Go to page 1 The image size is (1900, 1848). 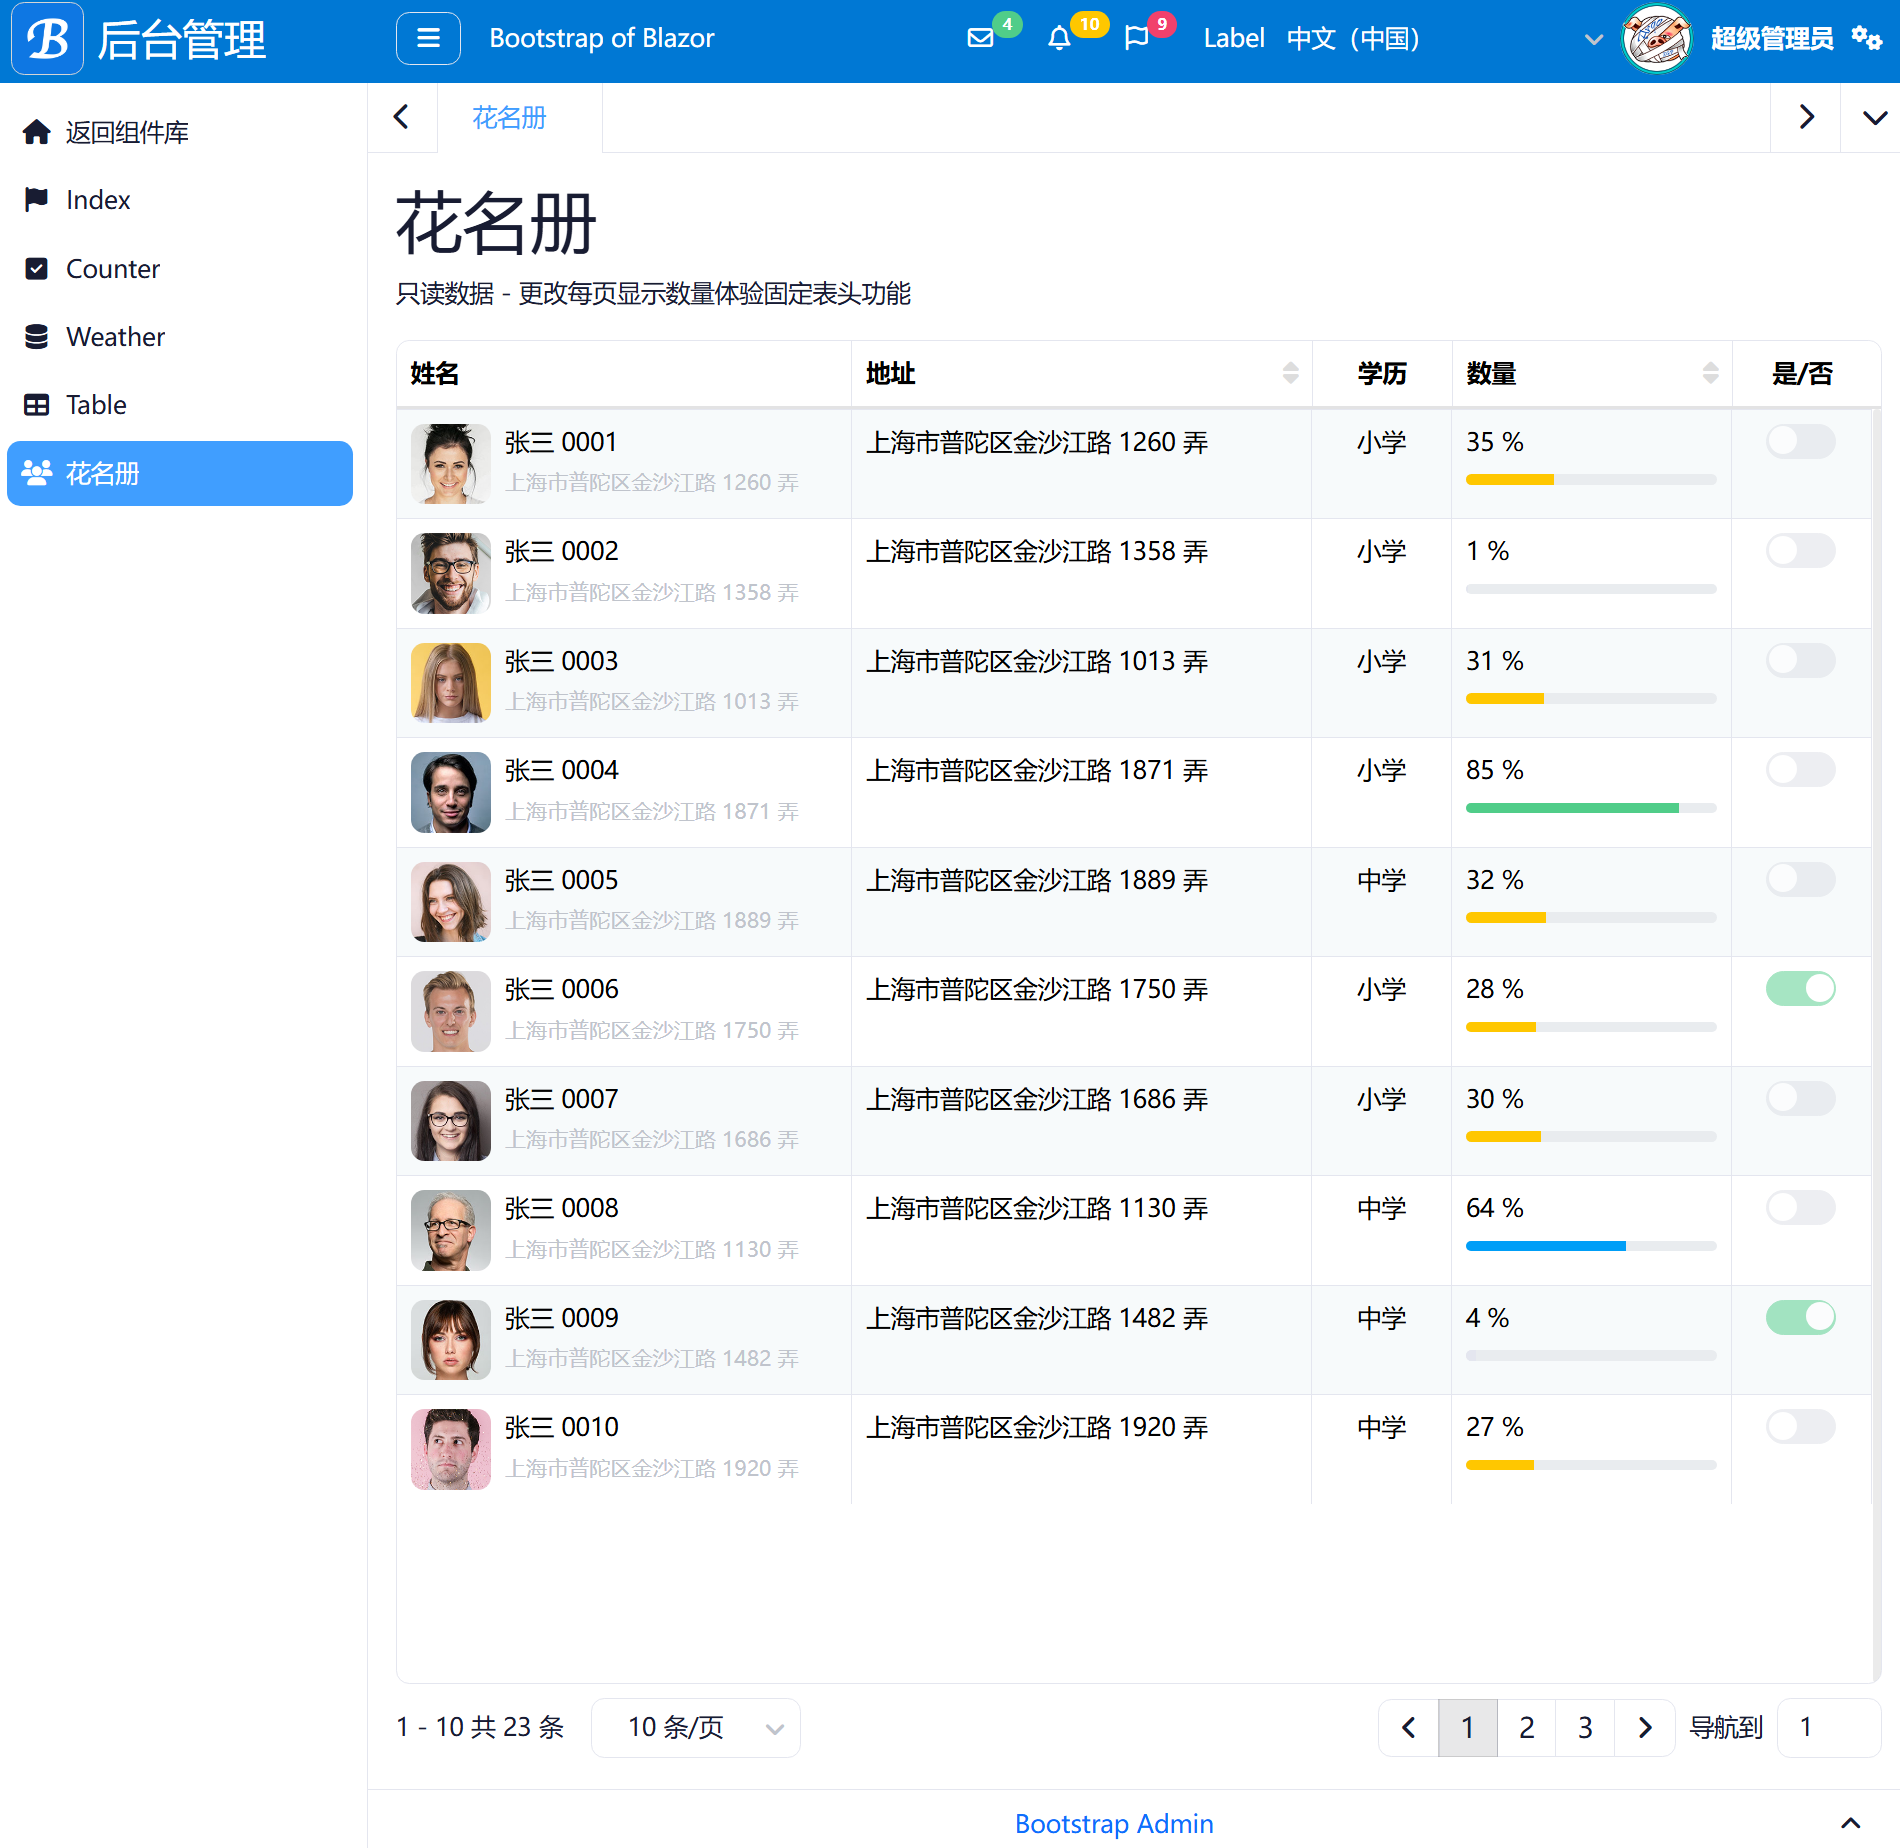pyautogui.click(x=1468, y=1727)
